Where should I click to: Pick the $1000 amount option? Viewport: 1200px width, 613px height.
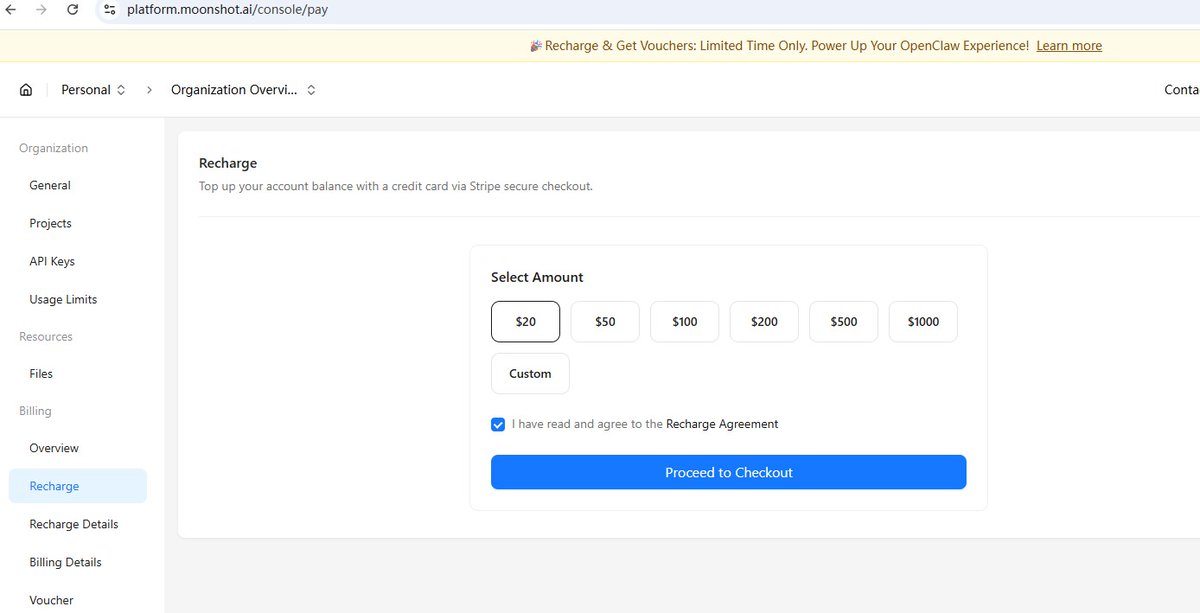923,322
